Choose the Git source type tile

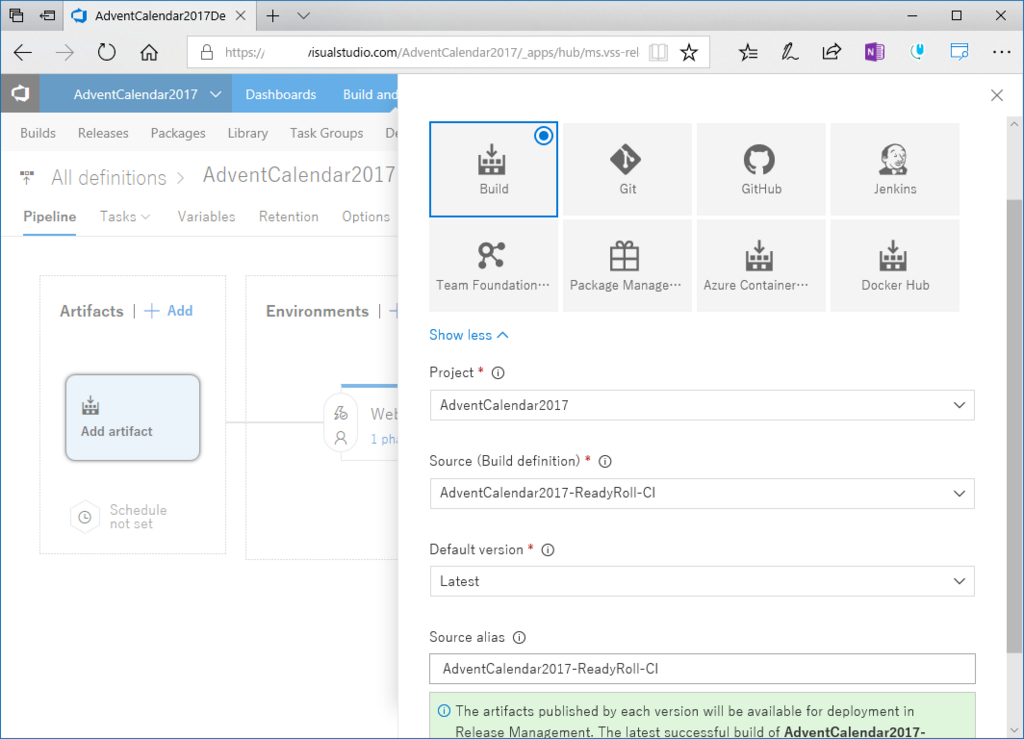pyautogui.click(x=627, y=169)
